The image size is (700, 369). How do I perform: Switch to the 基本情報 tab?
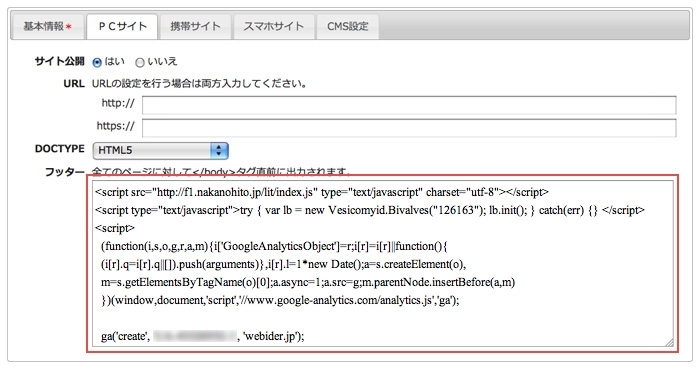pyautogui.click(x=48, y=27)
